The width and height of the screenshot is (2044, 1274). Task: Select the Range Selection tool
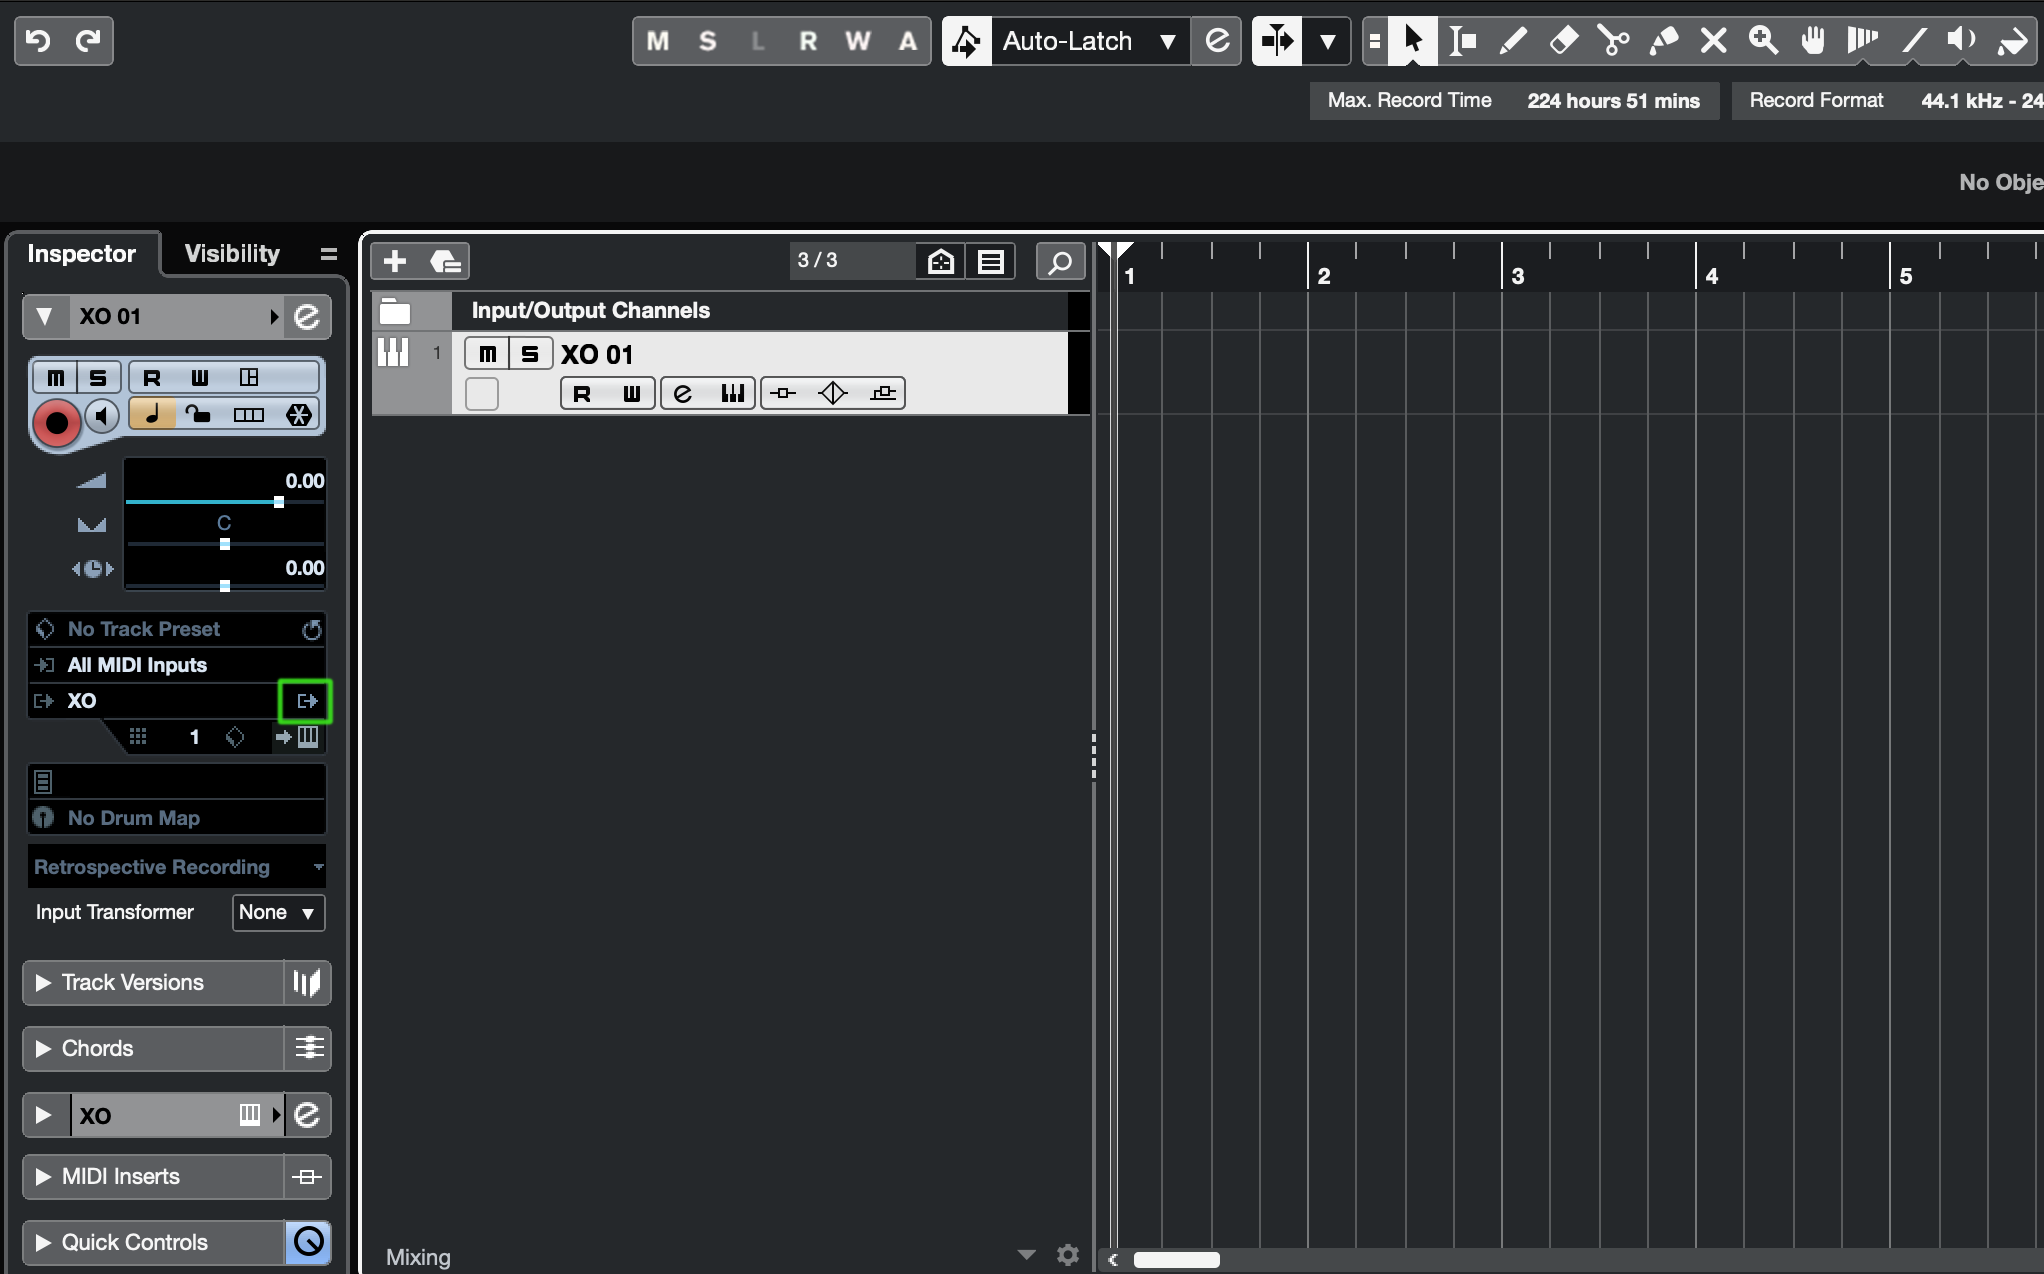(x=1463, y=41)
